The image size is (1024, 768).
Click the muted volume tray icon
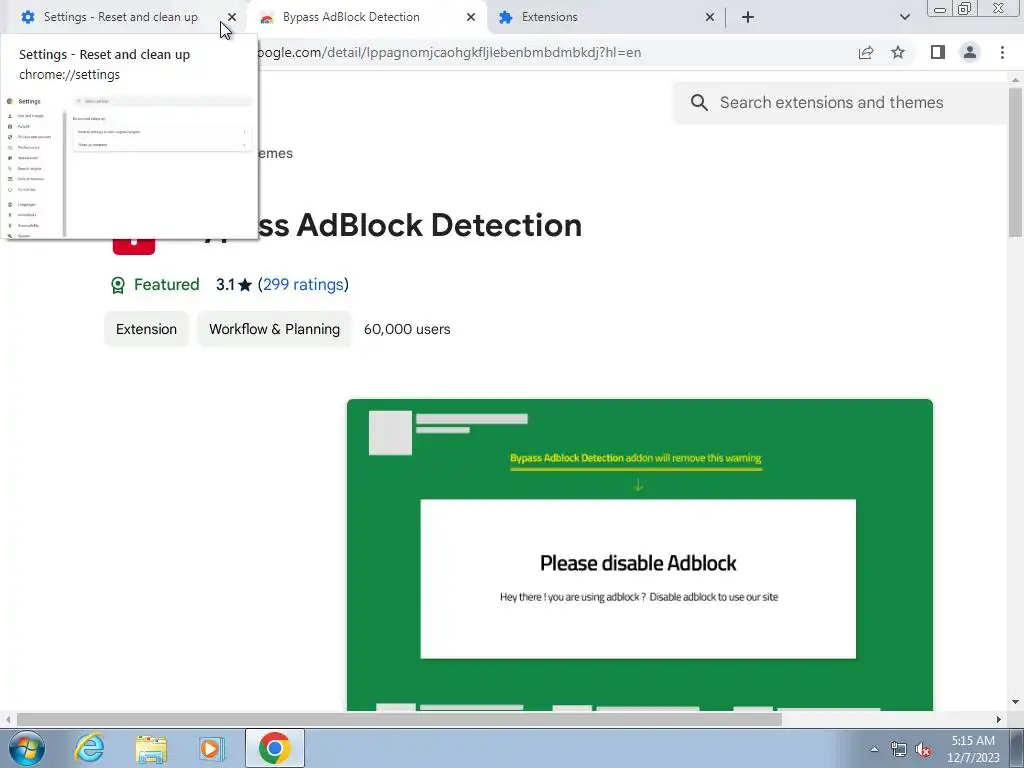[923, 749]
